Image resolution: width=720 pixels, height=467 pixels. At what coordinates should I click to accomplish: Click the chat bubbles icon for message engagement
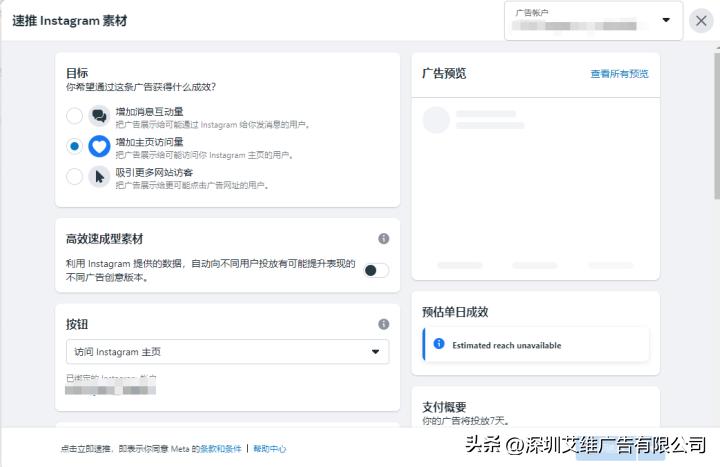pyautogui.click(x=99, y=116)
